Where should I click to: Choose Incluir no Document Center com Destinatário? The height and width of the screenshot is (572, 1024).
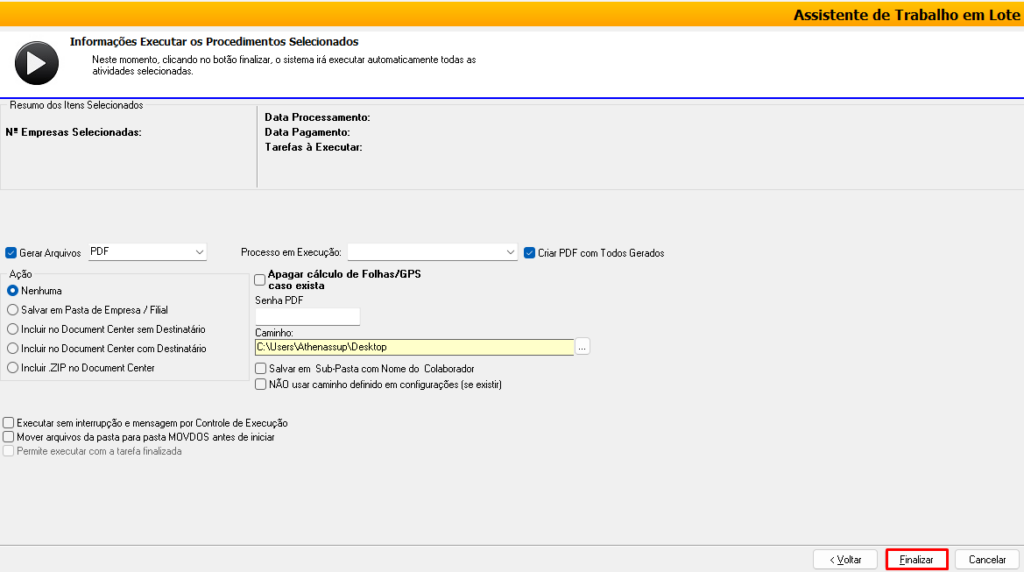(13, 349)
